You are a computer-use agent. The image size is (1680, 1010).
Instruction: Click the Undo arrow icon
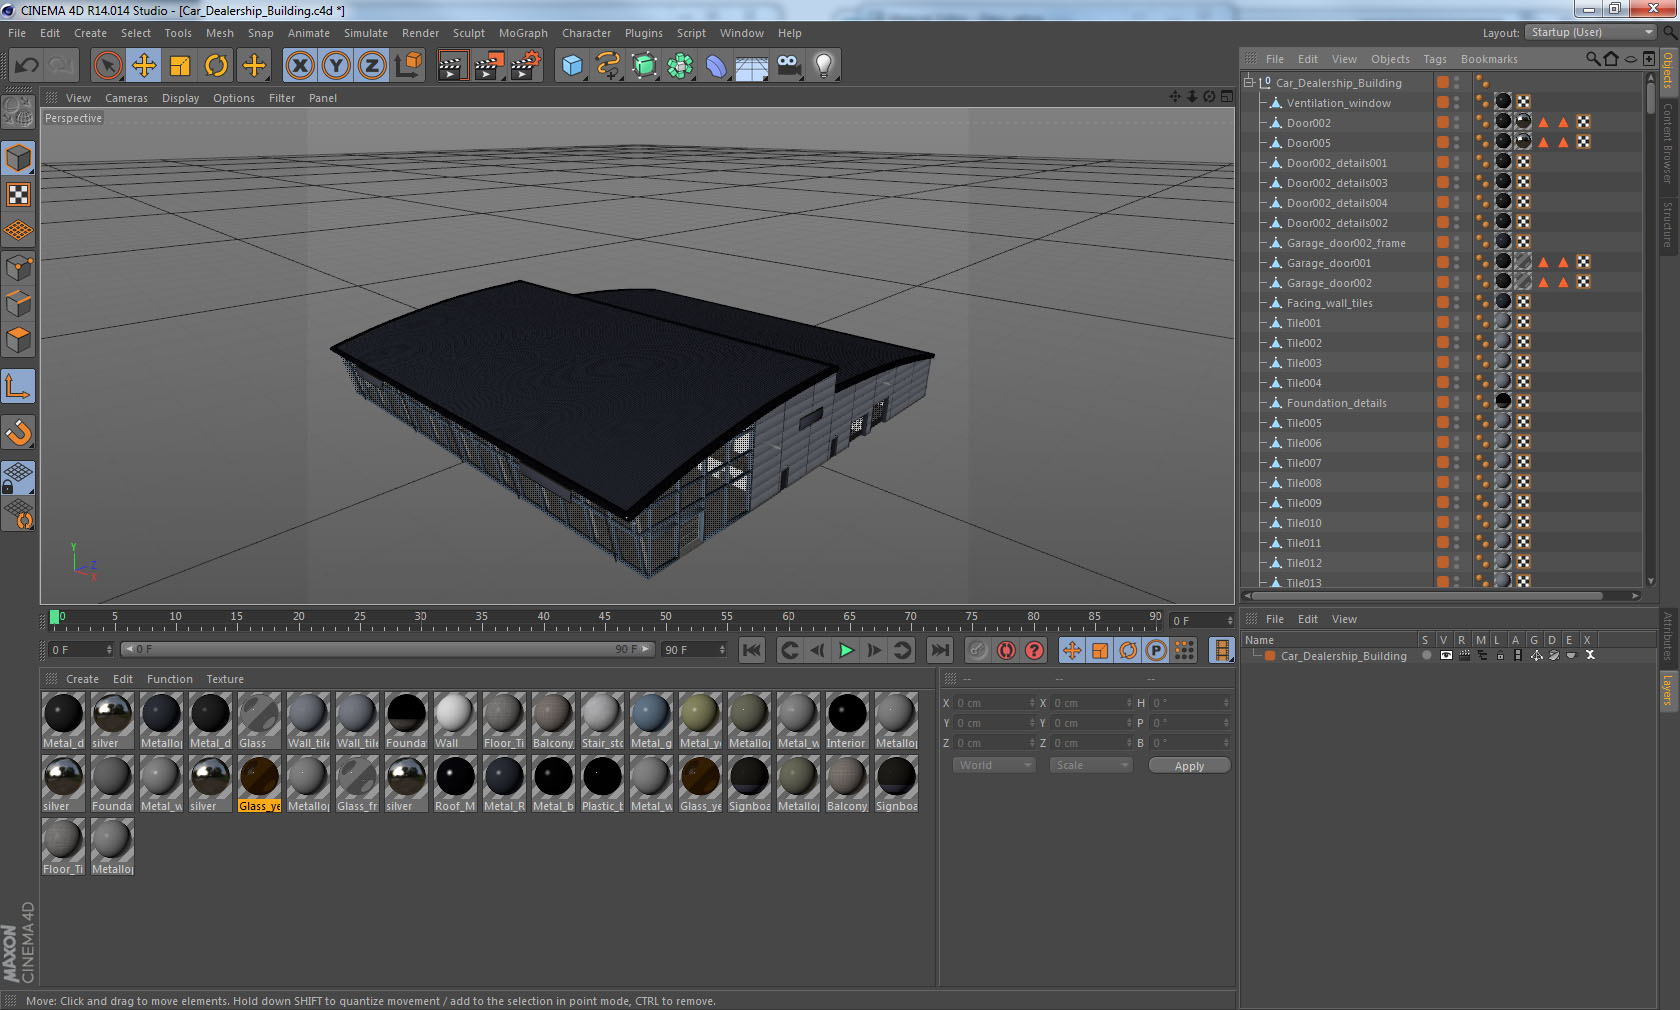[27, 66]
